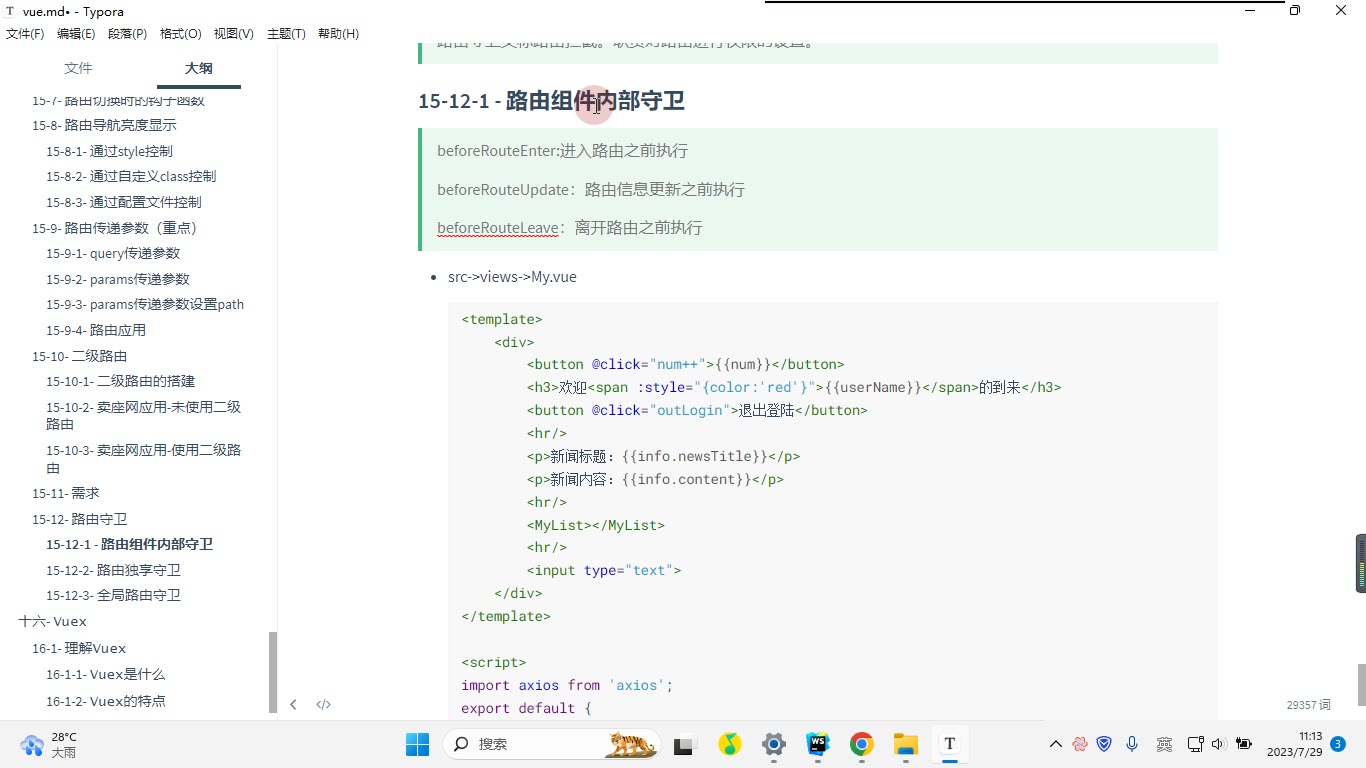Viewport: 1366px width, 768px height.
Task: Open the blue shield tray icon
Action: click(x=1104, y=744)
